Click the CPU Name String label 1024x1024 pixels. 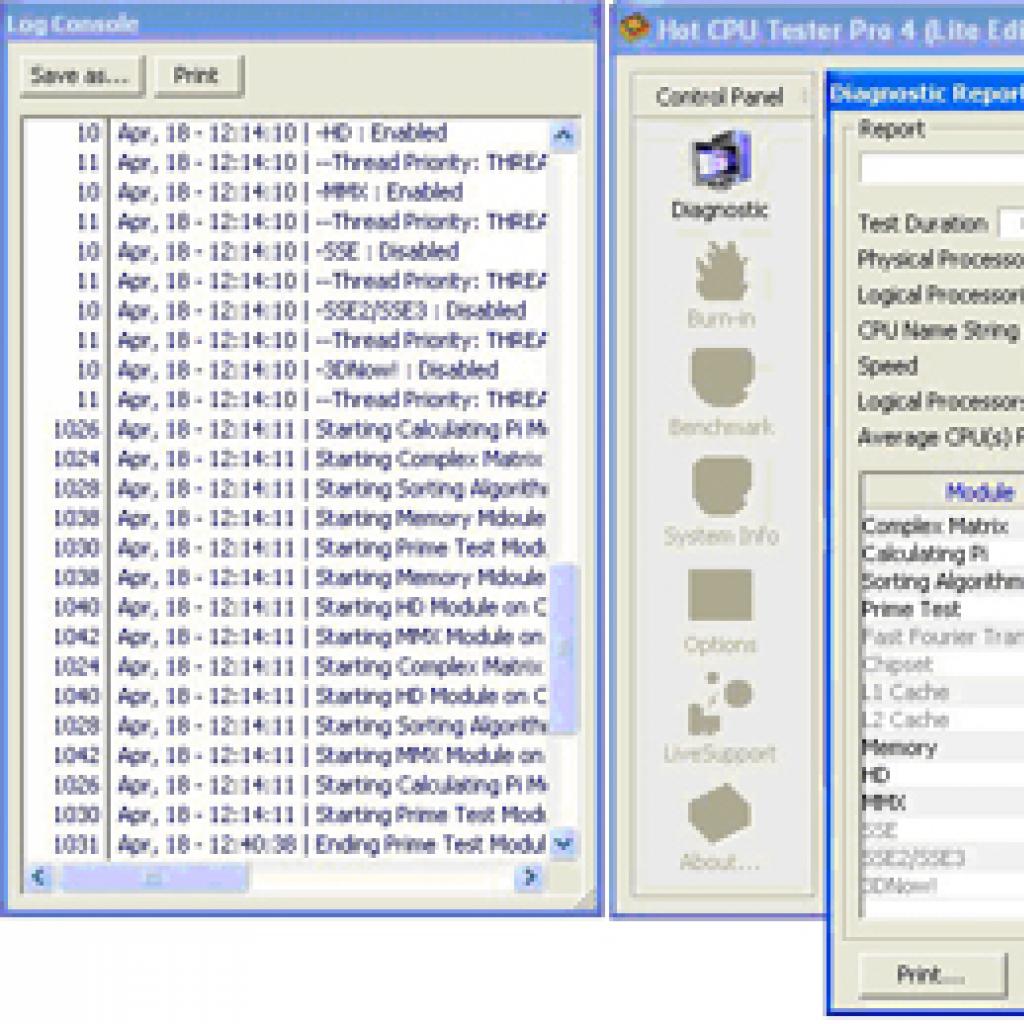click(939, 330)
